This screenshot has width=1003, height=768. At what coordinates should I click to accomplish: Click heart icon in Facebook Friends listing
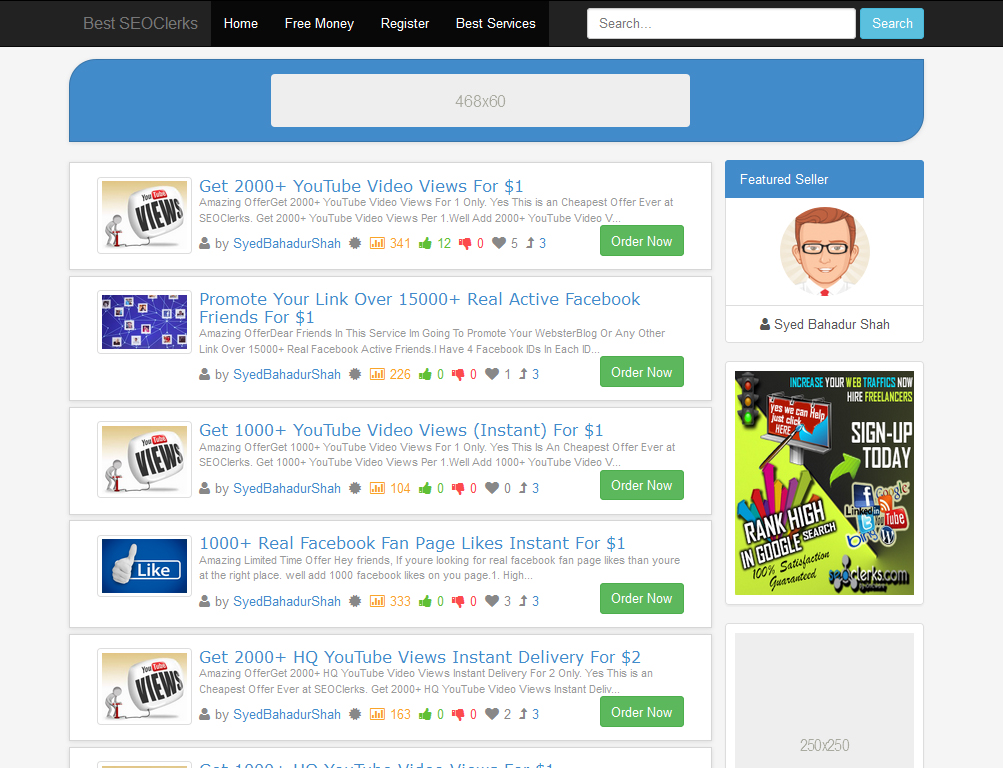click(492, 374)
